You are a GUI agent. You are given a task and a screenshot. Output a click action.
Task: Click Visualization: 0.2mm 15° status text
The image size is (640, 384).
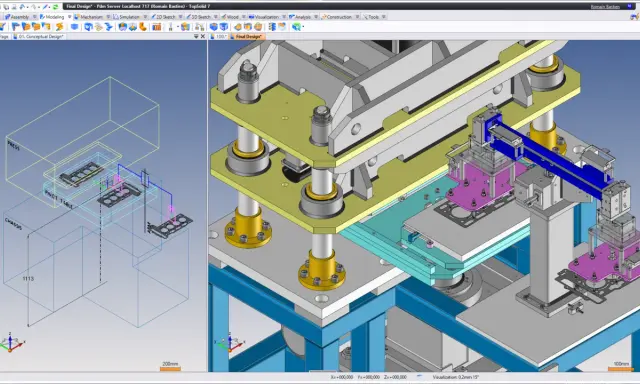(x=456, y=377)
